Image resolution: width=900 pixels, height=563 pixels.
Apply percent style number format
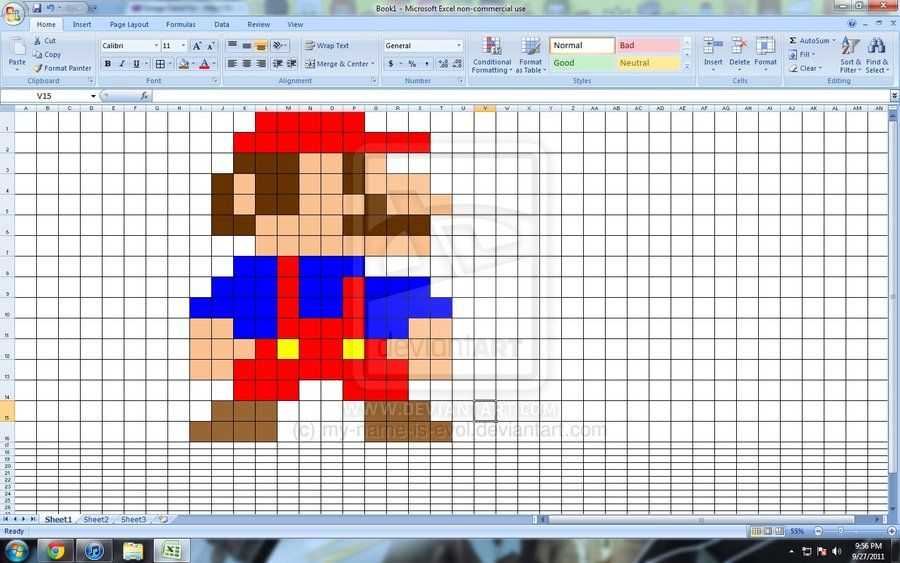point(412,64)
